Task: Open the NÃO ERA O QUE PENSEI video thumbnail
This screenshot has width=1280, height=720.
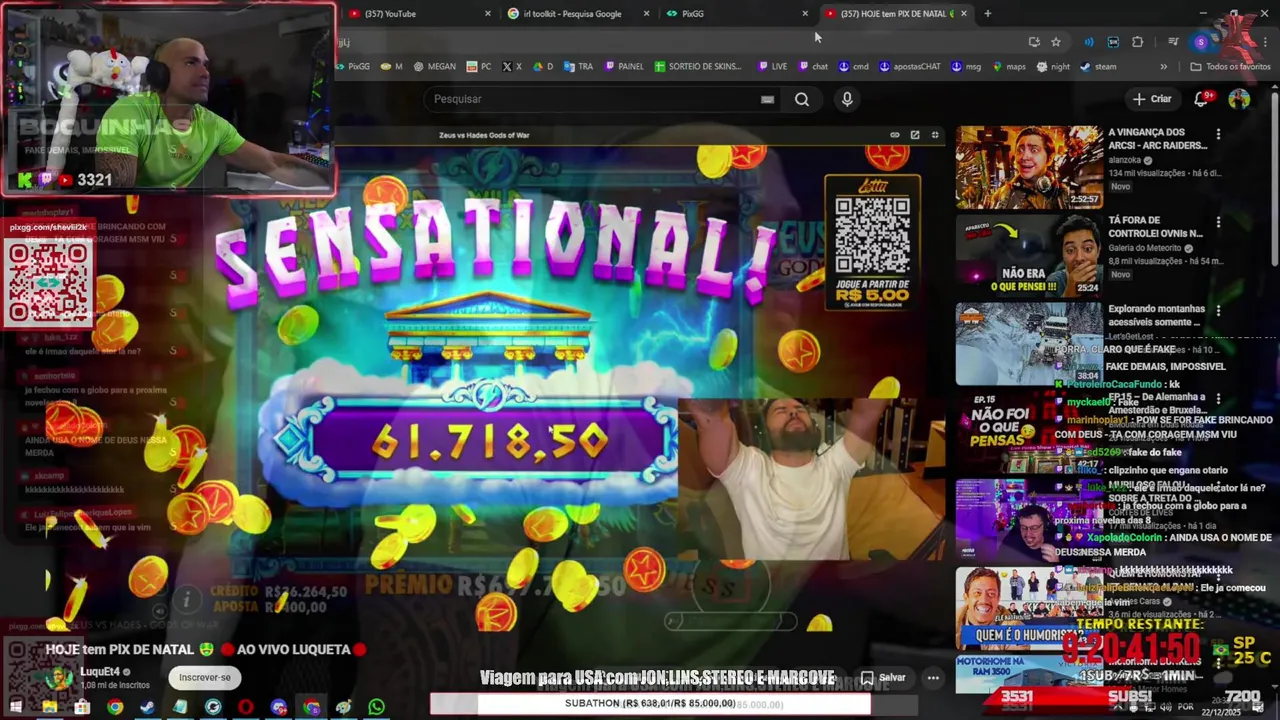Action: point(1029,255)
